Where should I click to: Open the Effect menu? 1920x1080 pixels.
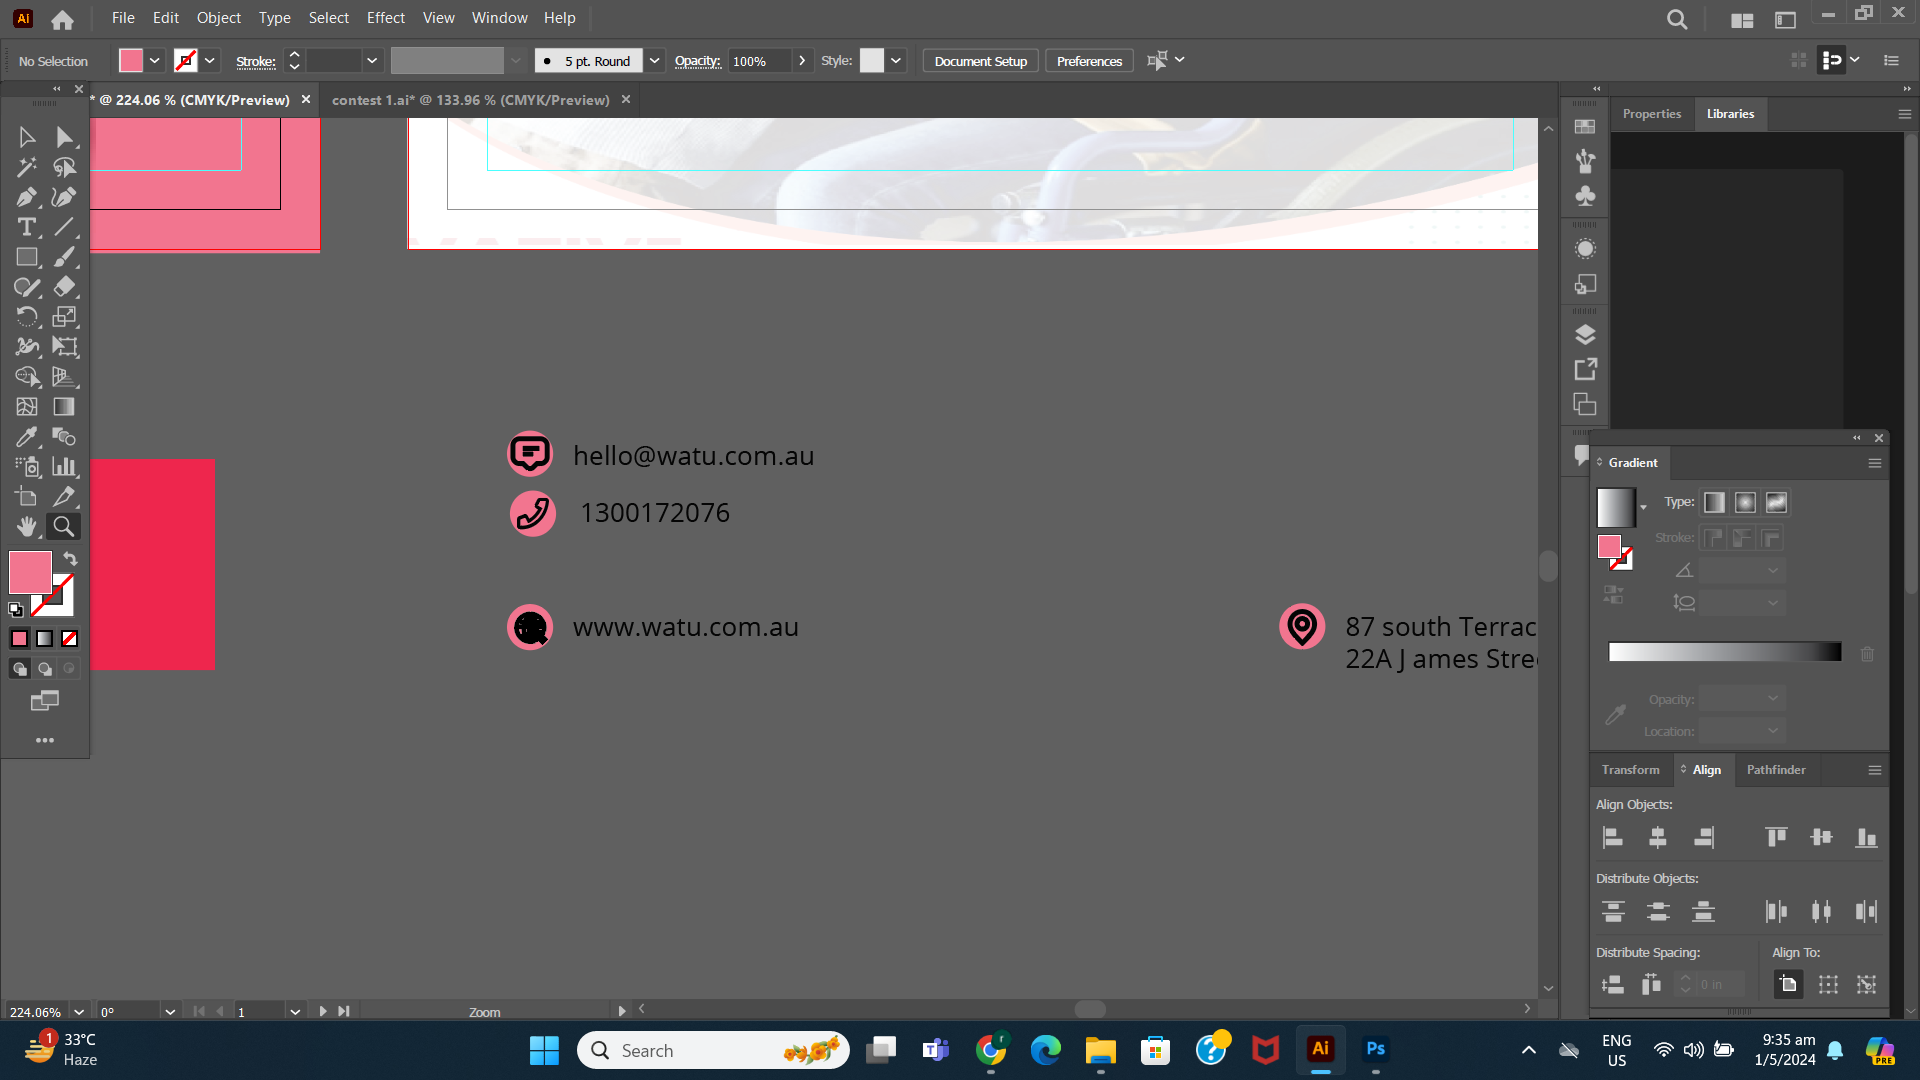click(x=385, y=17)
